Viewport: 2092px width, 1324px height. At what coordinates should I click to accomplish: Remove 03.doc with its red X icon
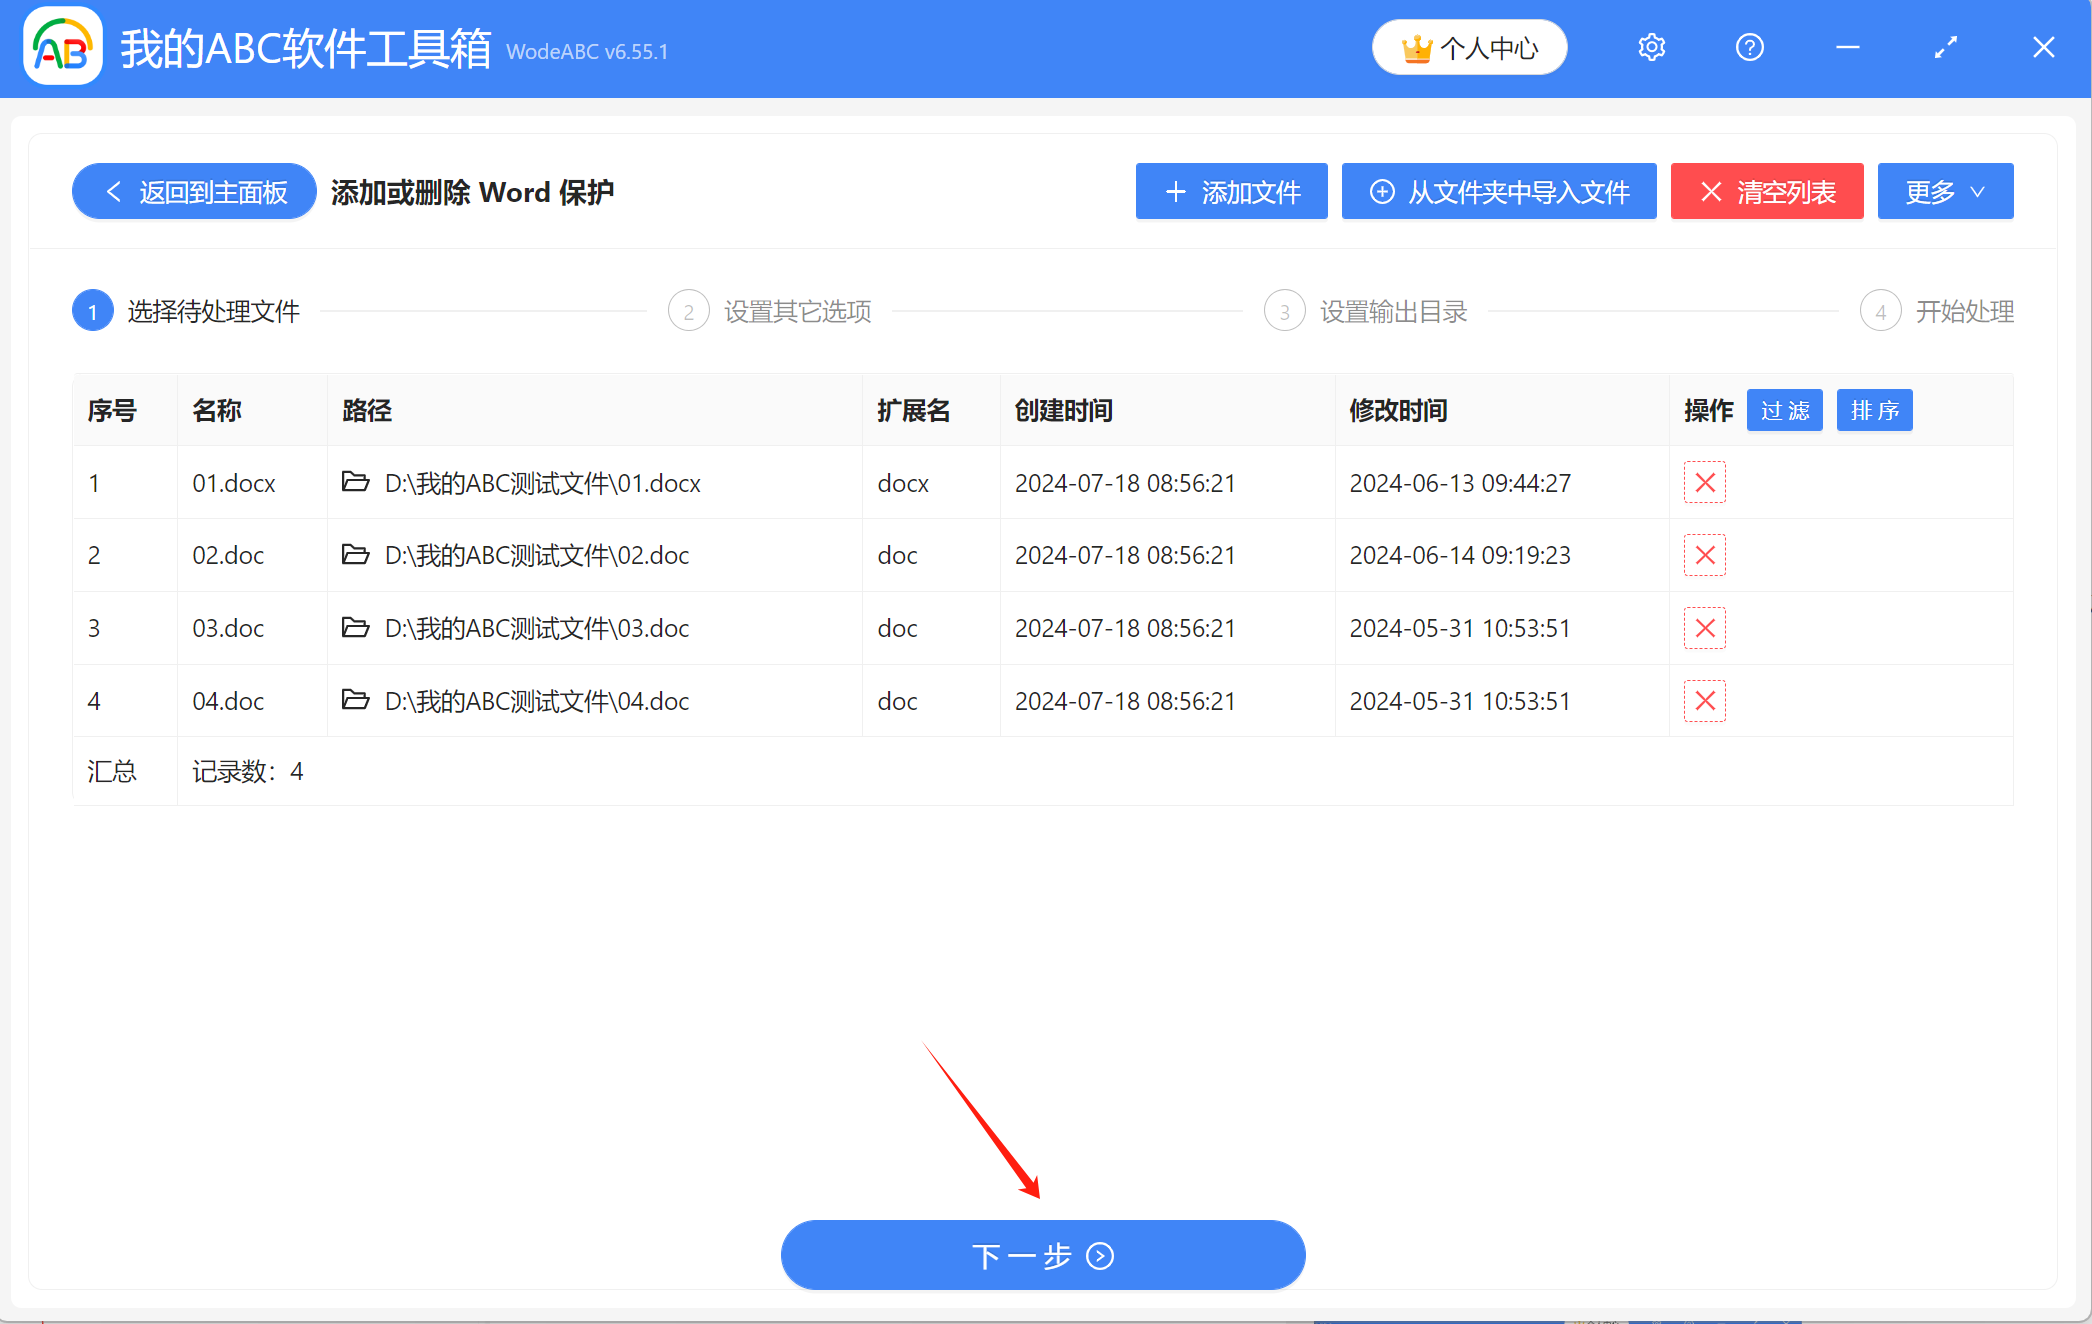click(1704, 628)
